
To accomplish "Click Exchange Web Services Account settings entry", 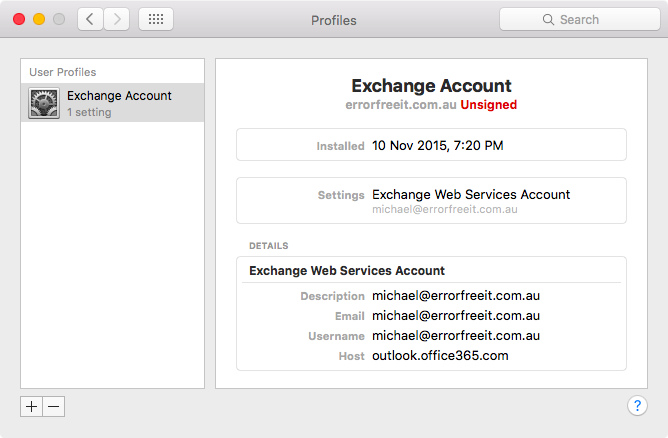I will tap(471, 195).
